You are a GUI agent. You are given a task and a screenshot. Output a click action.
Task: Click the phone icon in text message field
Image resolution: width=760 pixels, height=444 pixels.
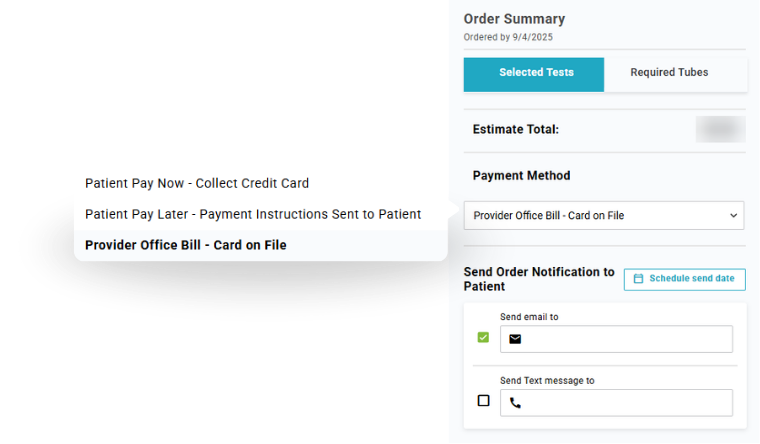point(515,403)
